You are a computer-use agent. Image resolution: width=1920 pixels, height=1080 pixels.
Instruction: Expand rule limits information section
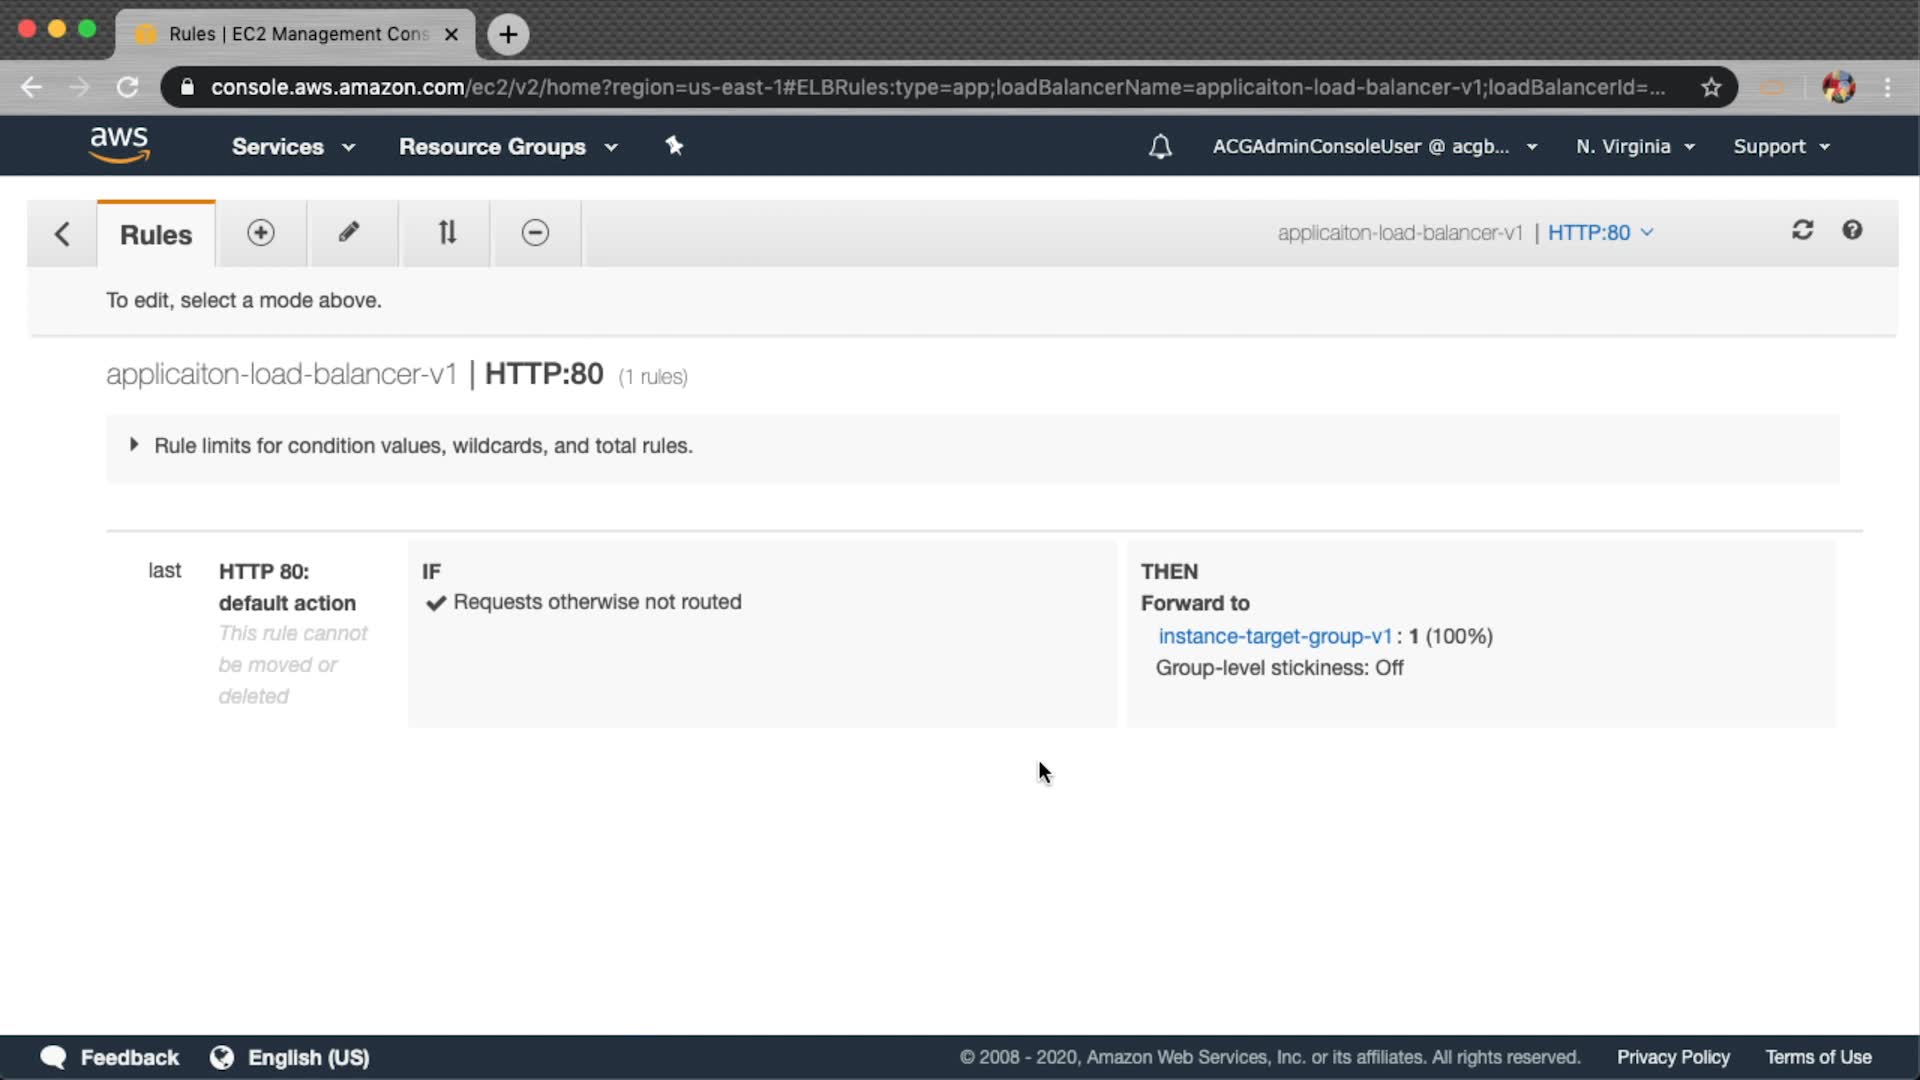tap(134, 445)
